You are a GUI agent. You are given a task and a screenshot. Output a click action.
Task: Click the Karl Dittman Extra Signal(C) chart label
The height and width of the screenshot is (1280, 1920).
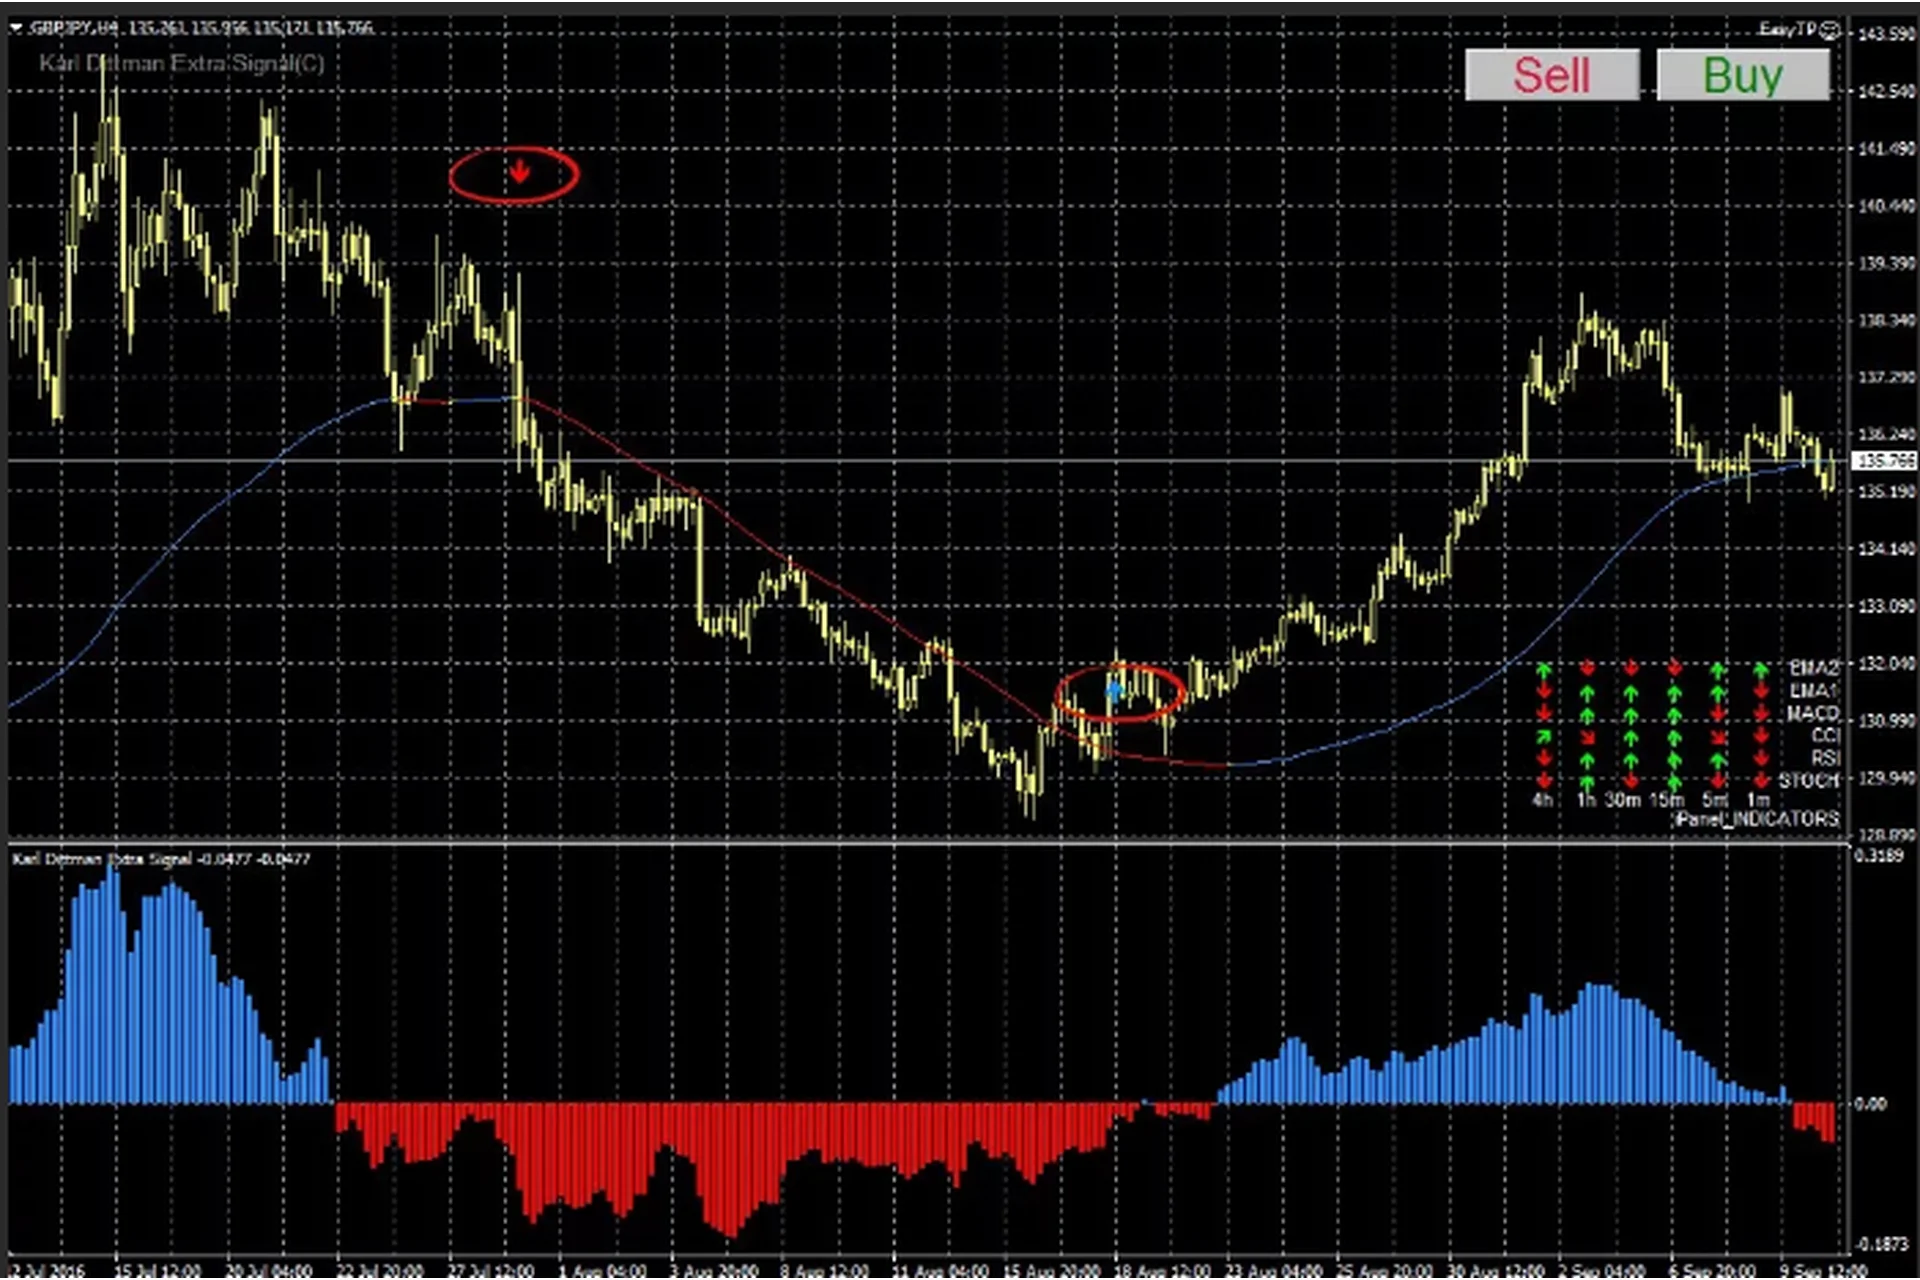pos(181,64)
